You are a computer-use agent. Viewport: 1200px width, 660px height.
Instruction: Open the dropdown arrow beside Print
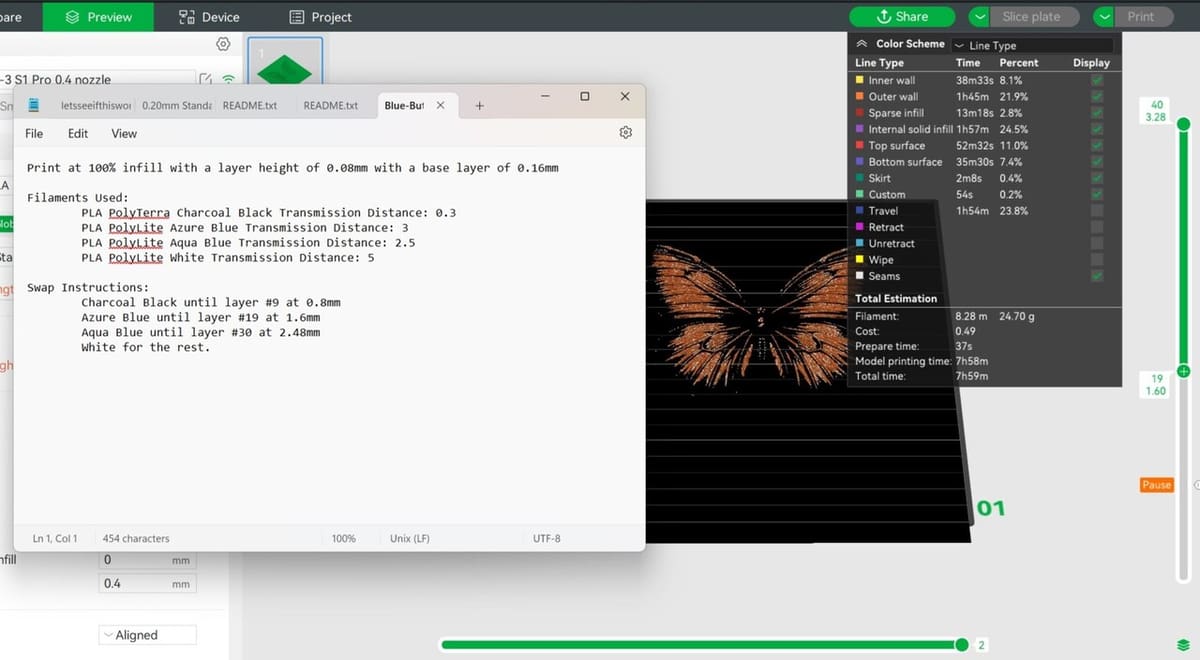coord(1104,17)
